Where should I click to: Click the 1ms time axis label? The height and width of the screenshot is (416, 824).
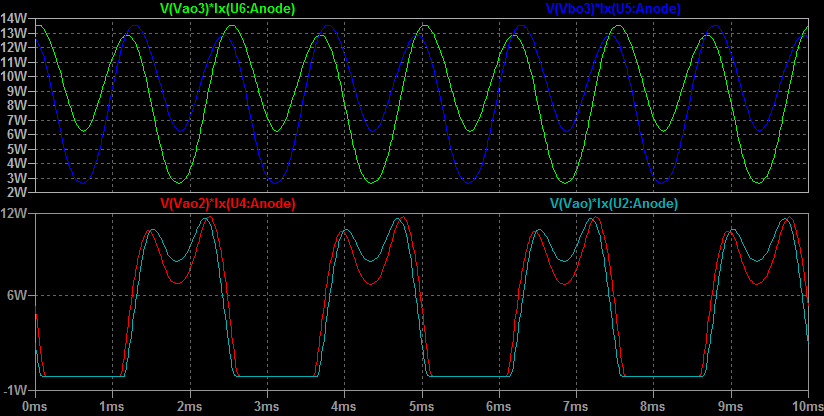click(x=112, y=407)
